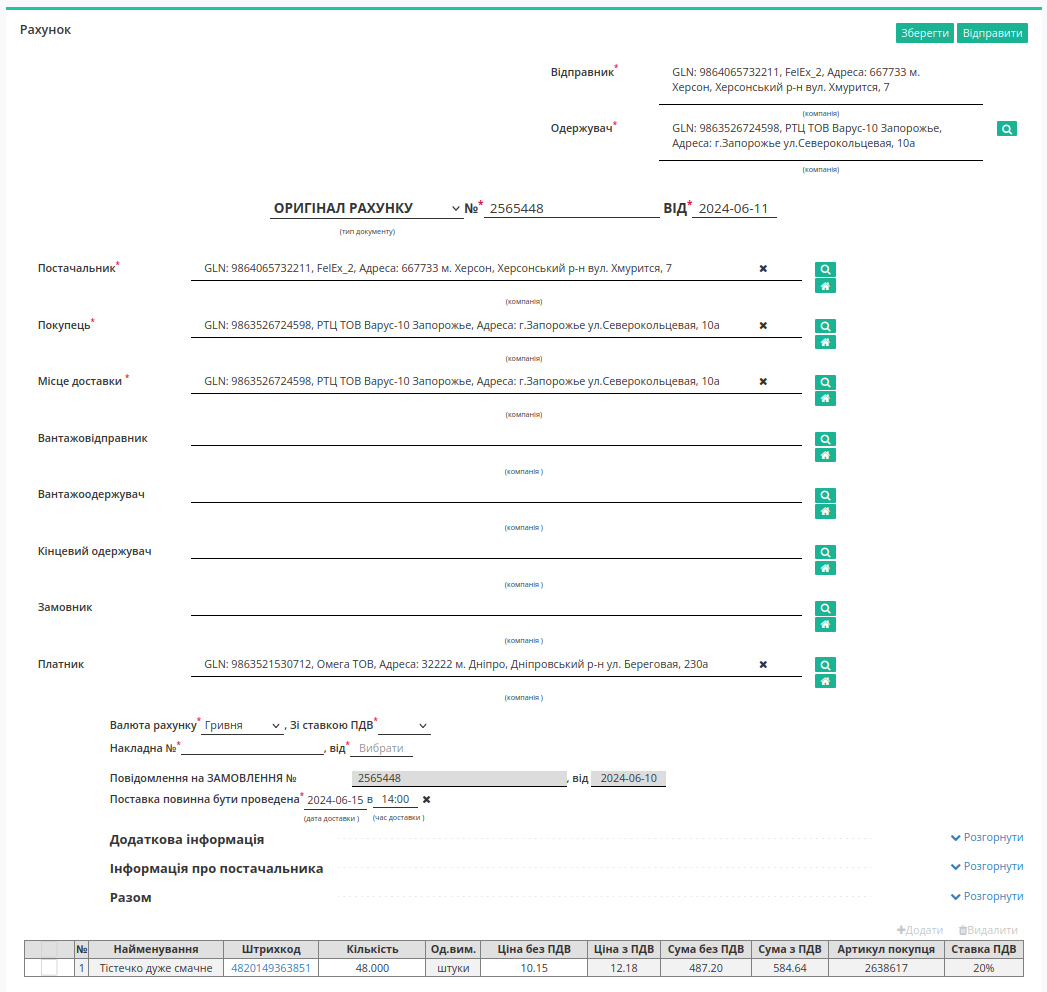
Task: Expand Додаткова інформація section
Action: (x=987, y=837)
